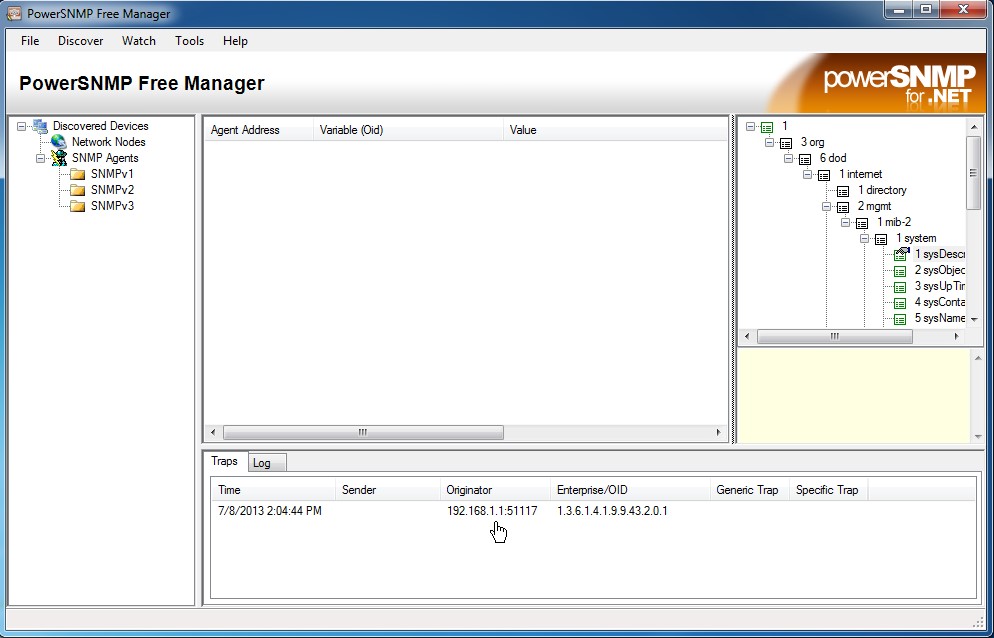Click the MIB tree horizontal scrollbar thumb
Image resolution: width=994 pixels, height=638 pixels.
coord(835,336)
